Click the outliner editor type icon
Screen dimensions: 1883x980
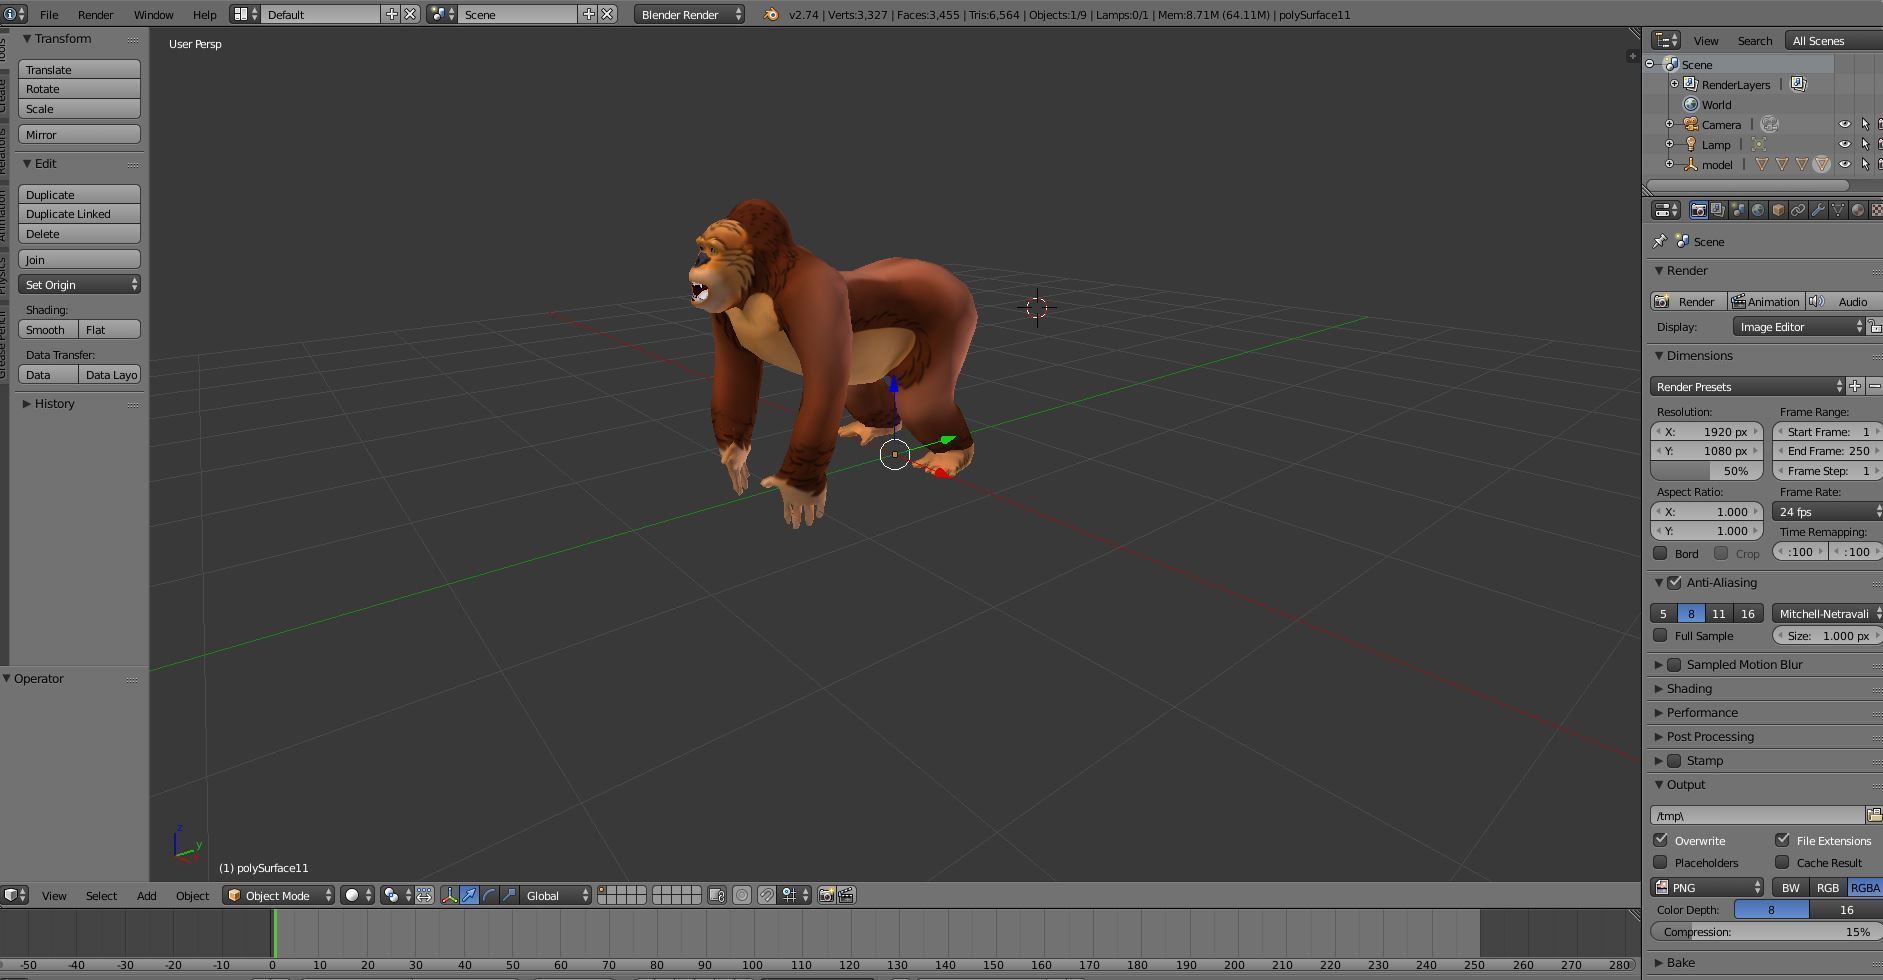tap(1666, 40)
